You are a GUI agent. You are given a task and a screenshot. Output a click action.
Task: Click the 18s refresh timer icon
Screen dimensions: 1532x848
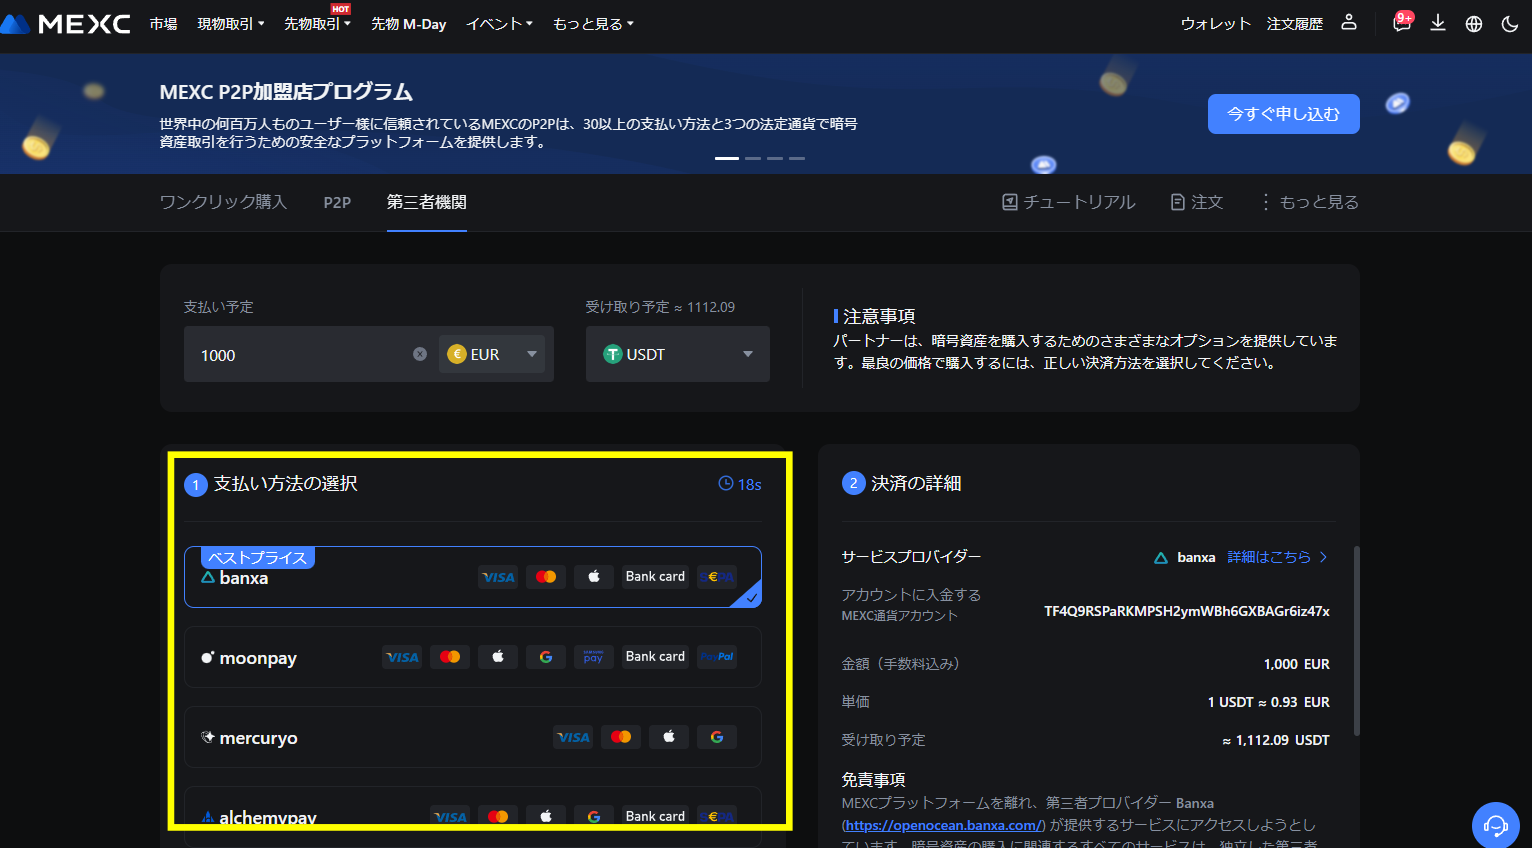click(x=726, y=484)
